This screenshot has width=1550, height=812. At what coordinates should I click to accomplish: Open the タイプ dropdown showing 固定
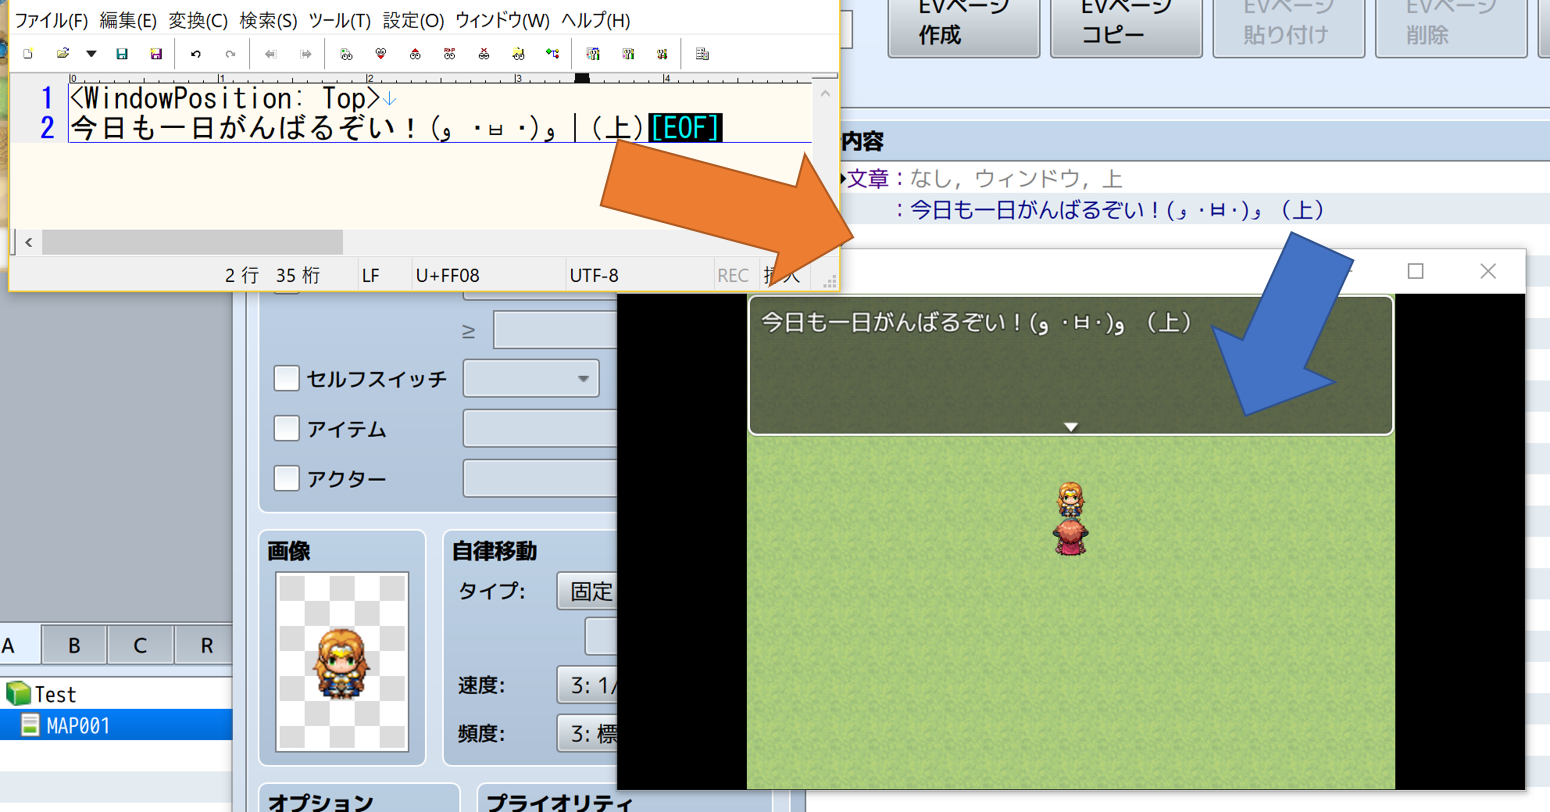pos(587,591)
